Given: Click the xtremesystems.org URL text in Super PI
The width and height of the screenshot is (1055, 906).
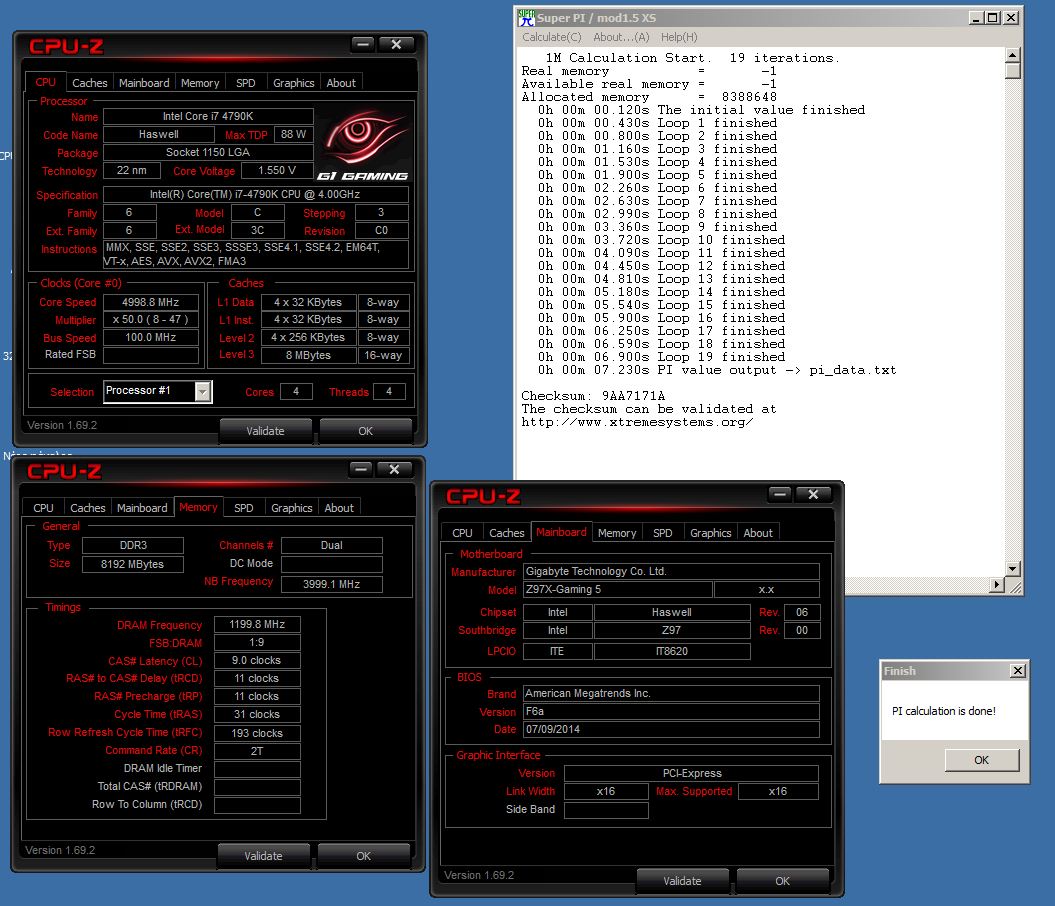Looking at the screenshot, I should coord(637,422).
